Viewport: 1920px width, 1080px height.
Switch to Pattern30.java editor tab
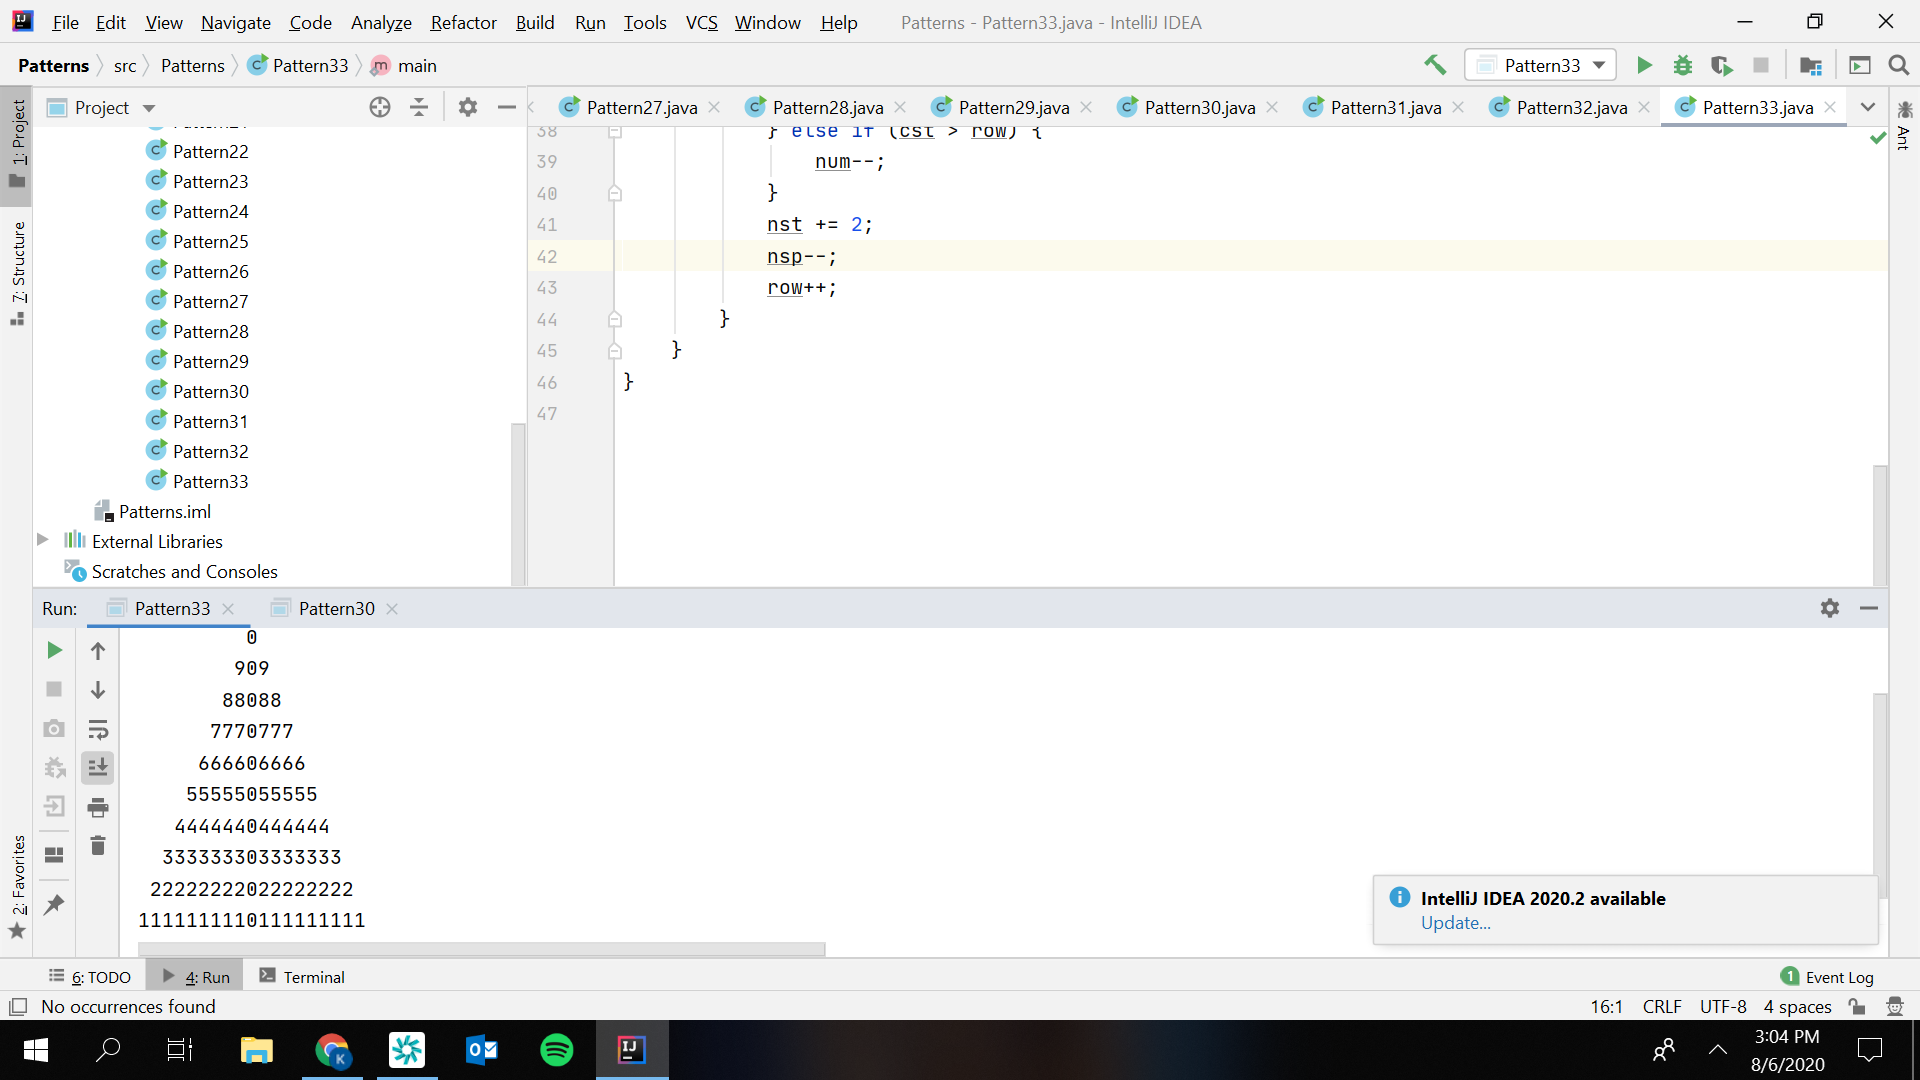[x=1199, y=107]
